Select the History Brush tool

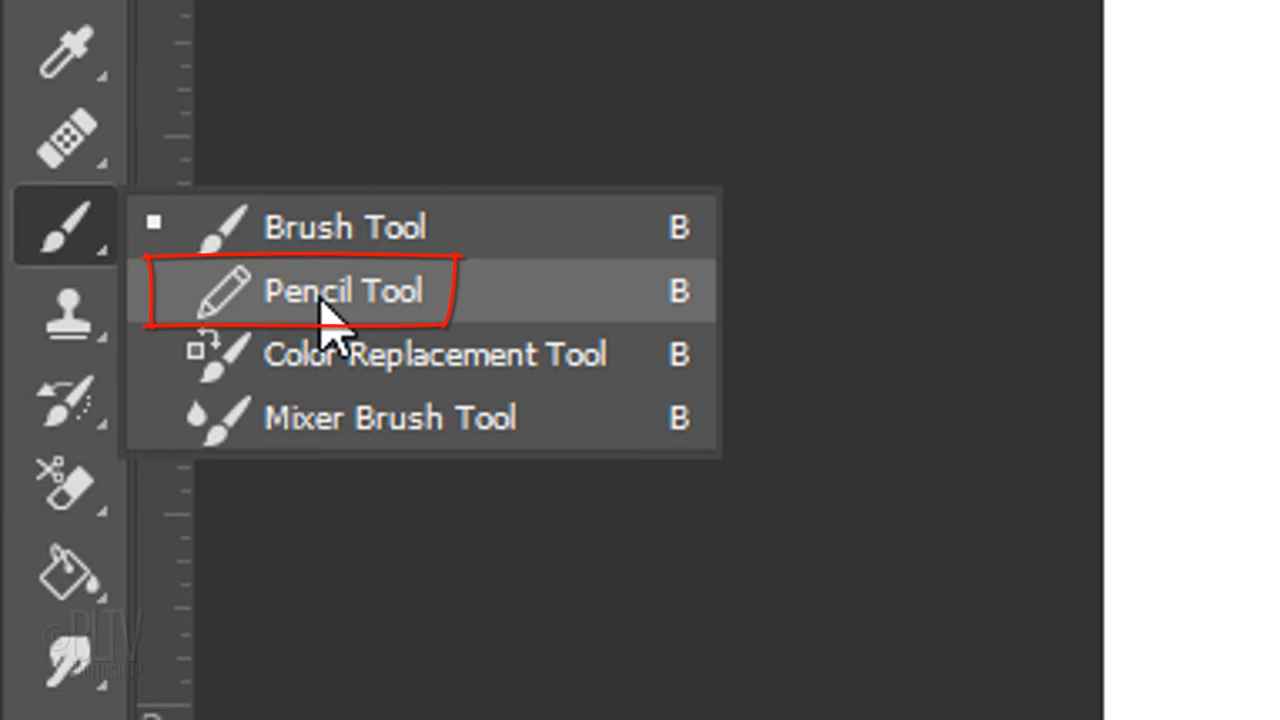(x=66, y=400)
